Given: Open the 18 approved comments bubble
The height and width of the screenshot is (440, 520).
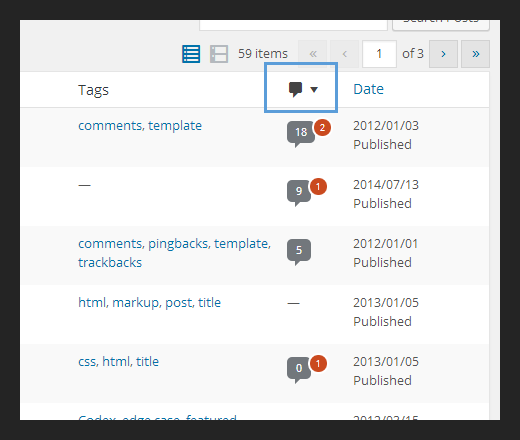Looking at the screenshot, I should coord(301,134).
